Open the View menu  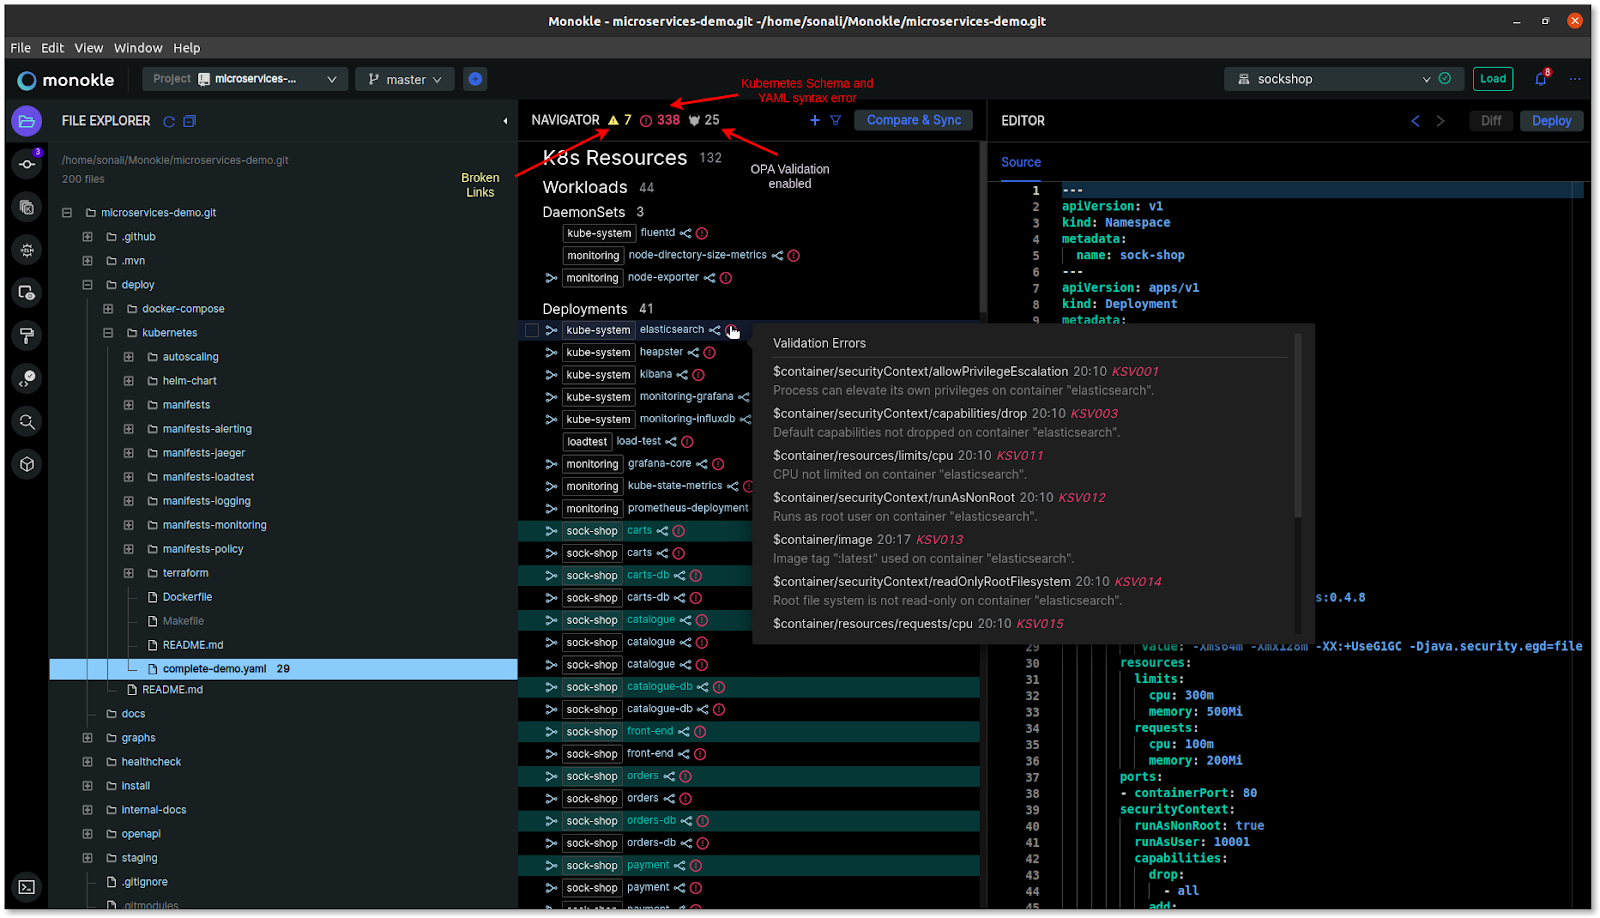[88, 48]
